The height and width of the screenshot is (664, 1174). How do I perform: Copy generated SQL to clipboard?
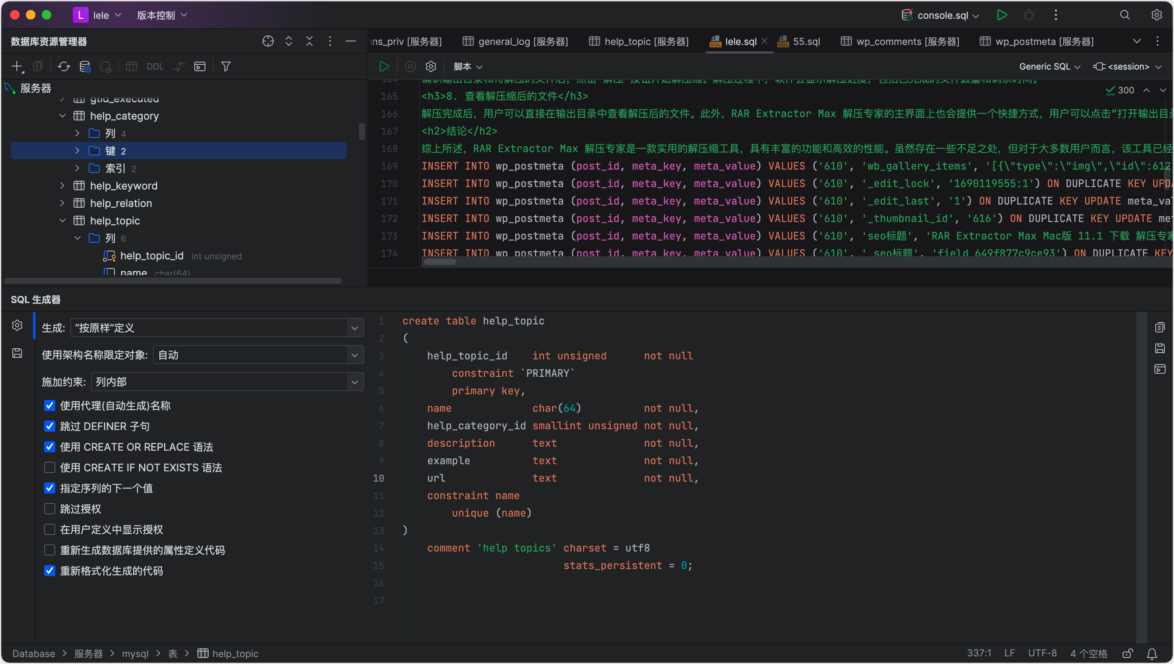tap(1160, 327)
